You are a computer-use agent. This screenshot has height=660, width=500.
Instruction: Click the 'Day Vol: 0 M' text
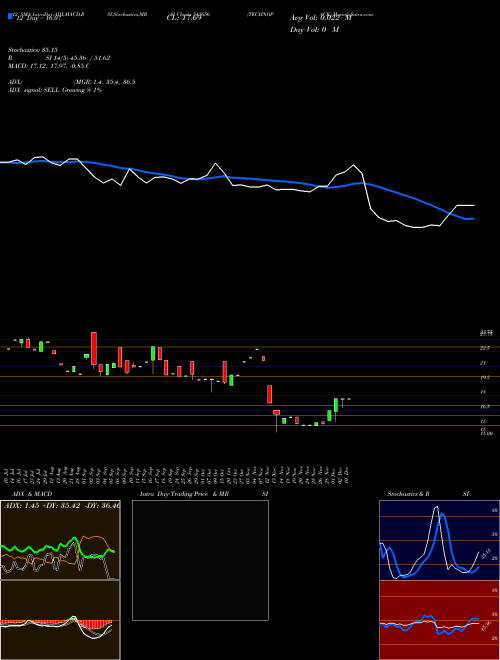click(x=314, y=30)
